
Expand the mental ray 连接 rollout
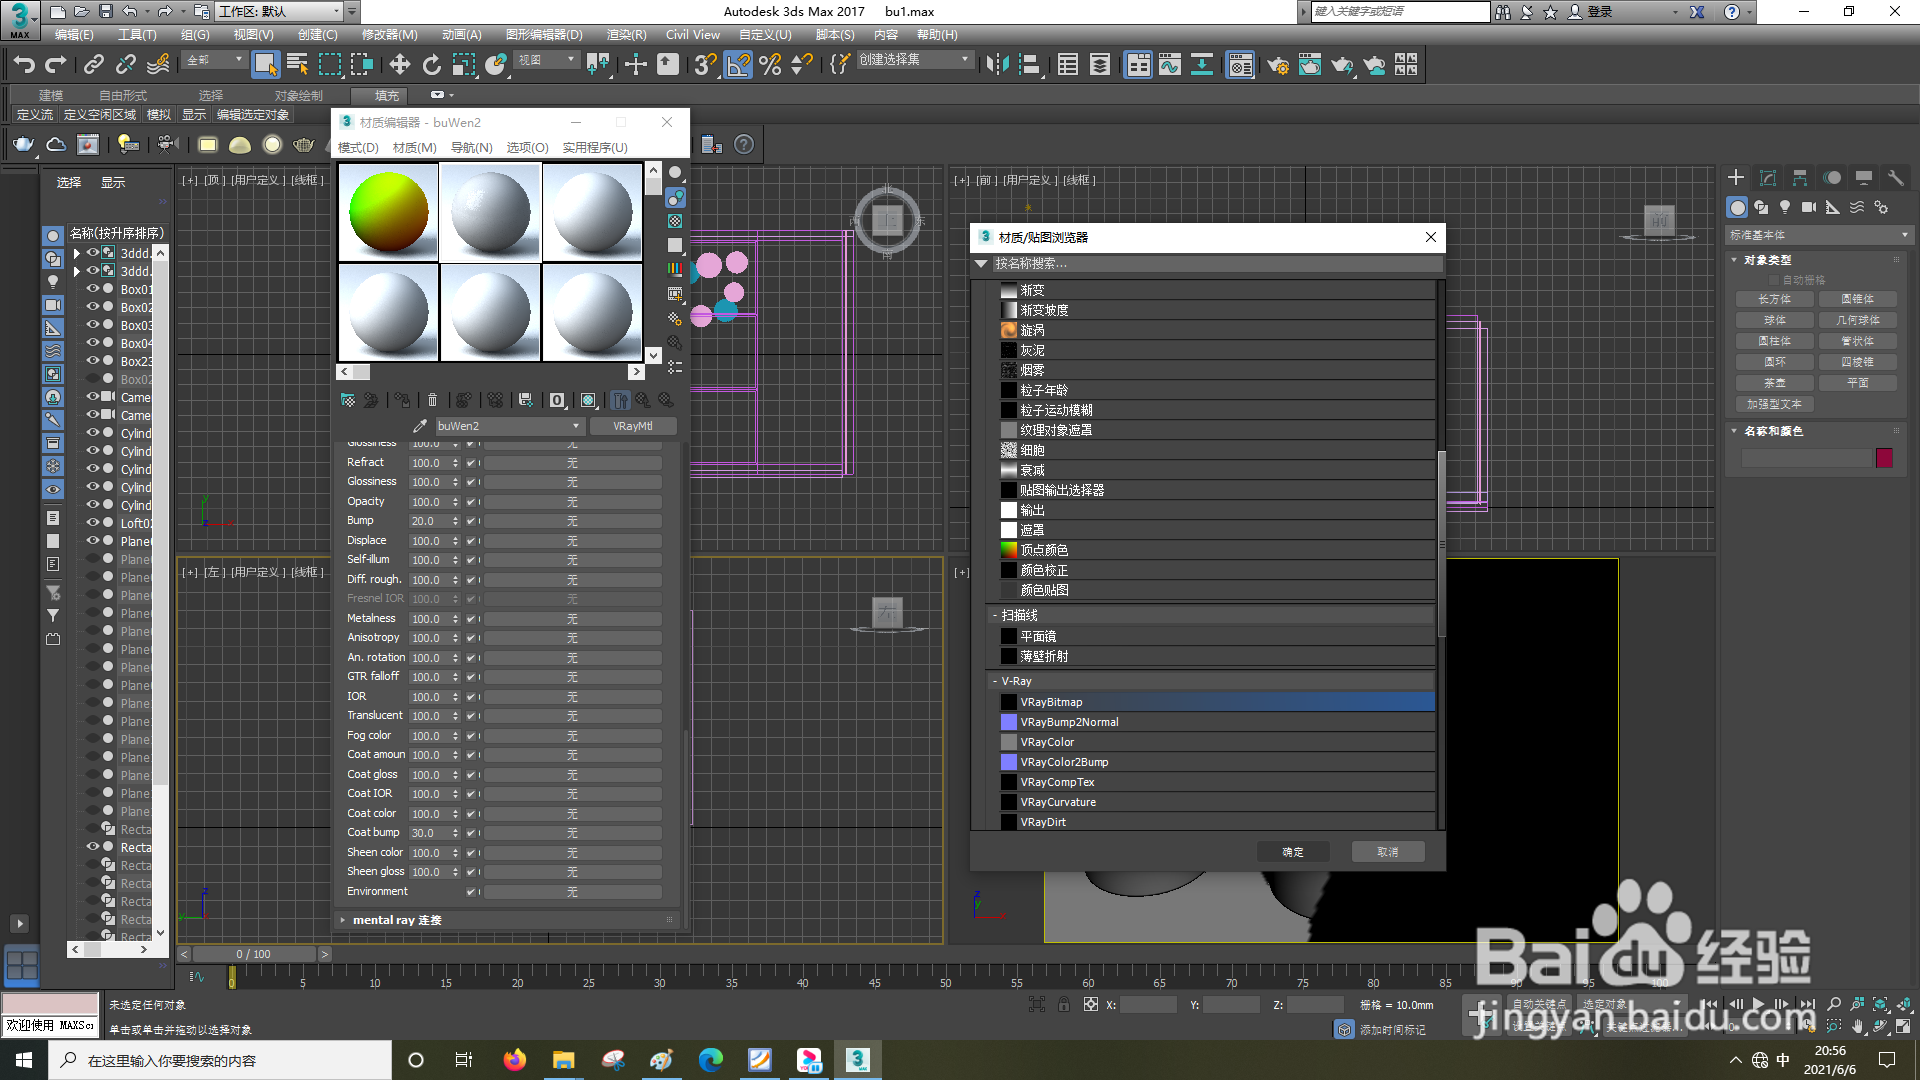(x=397, y=920)
